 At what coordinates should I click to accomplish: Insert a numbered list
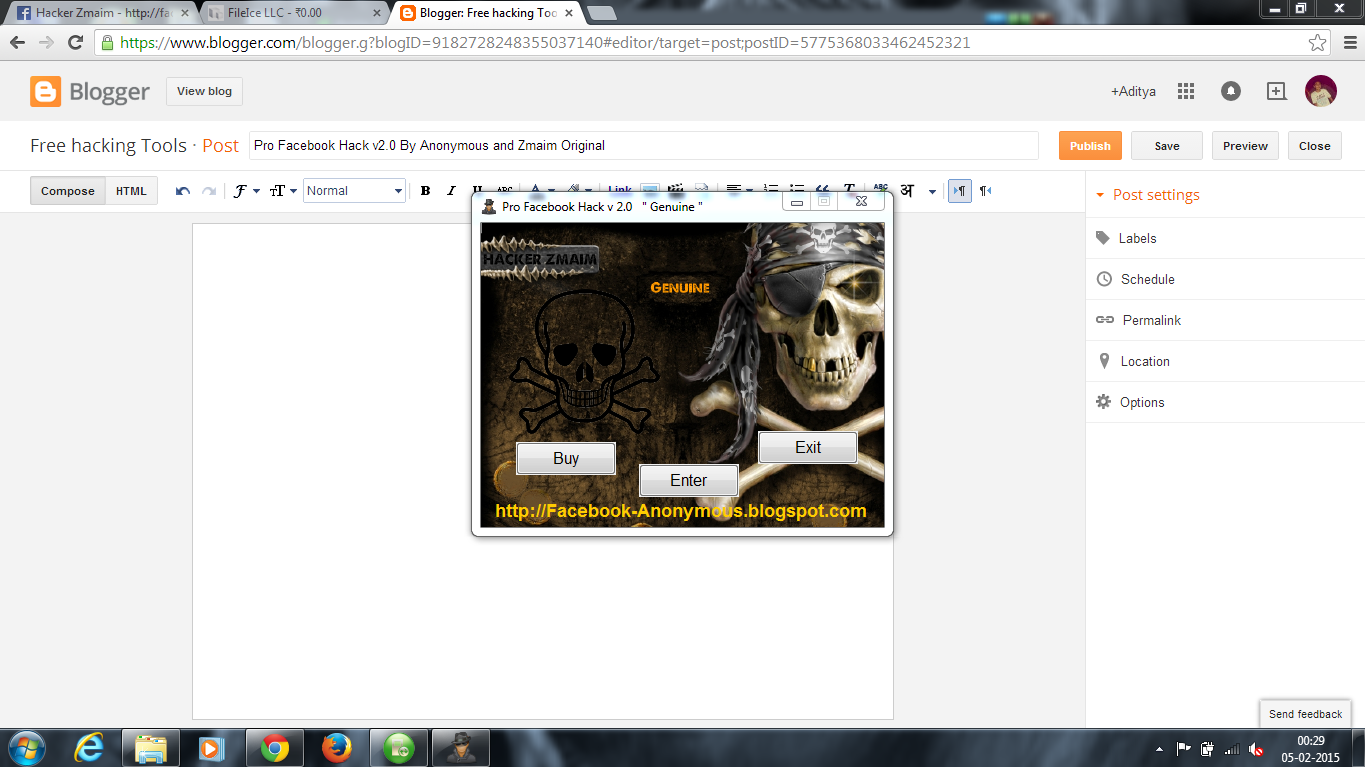pos(771,190)
